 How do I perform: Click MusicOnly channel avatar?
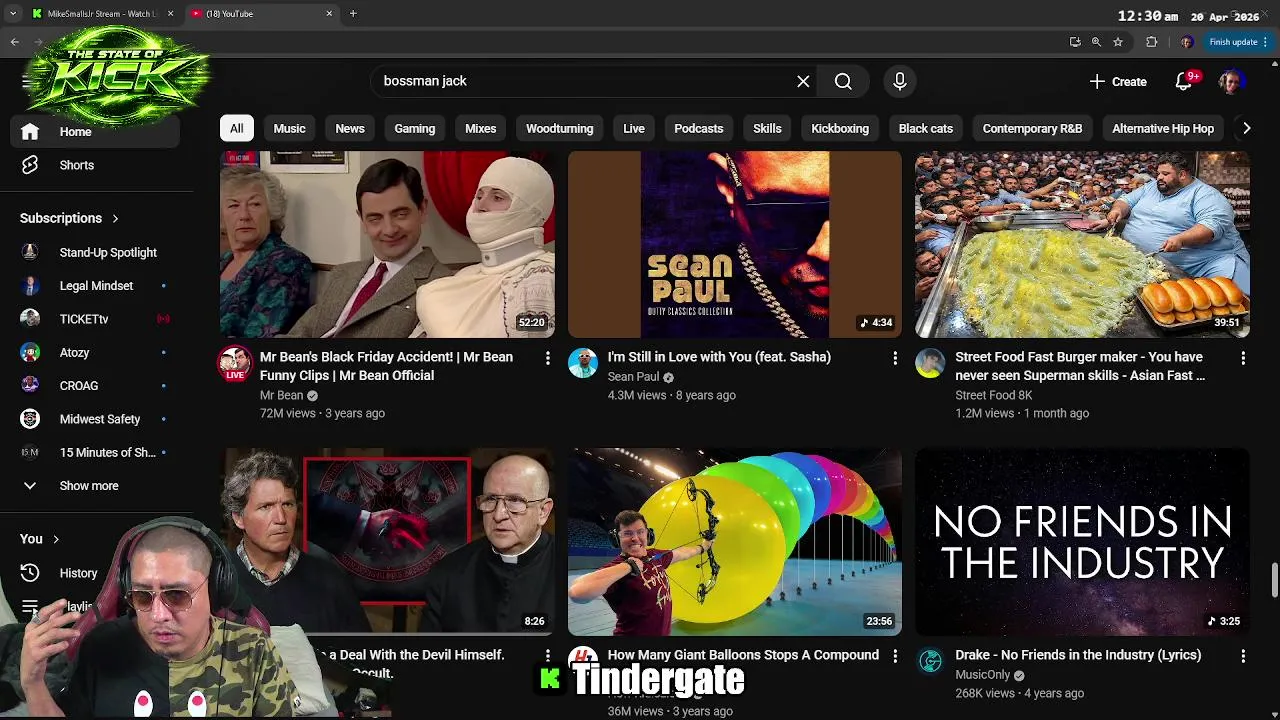click(x=930, y=661)
